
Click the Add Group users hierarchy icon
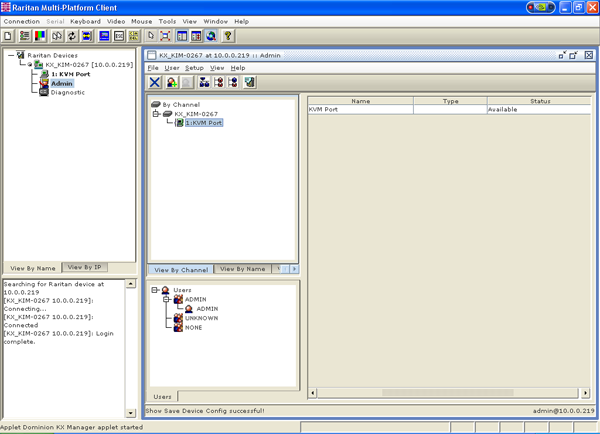(204, 82)
